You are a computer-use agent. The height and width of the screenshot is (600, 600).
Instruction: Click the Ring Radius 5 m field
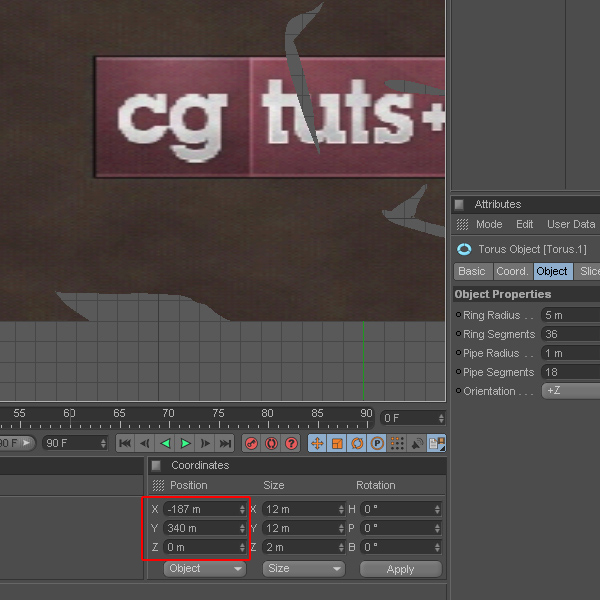click(x=570, y=315)
